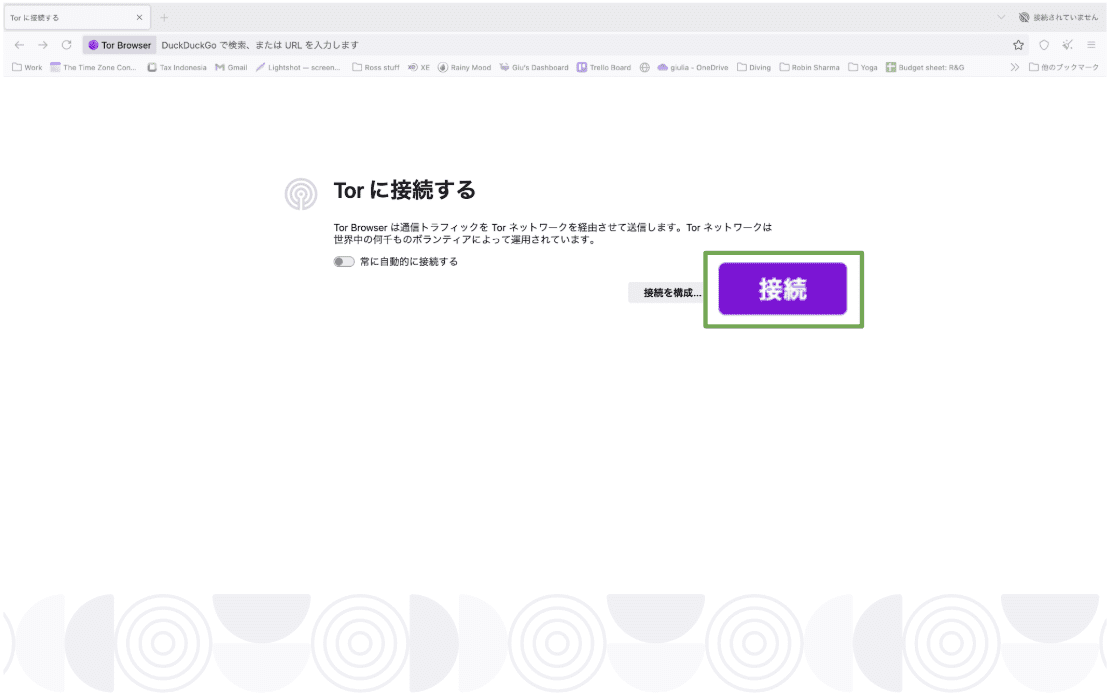Viewport: 1108px width, 699px height.
Task: Open the hamburger application menu
Action: (1091, 45)
